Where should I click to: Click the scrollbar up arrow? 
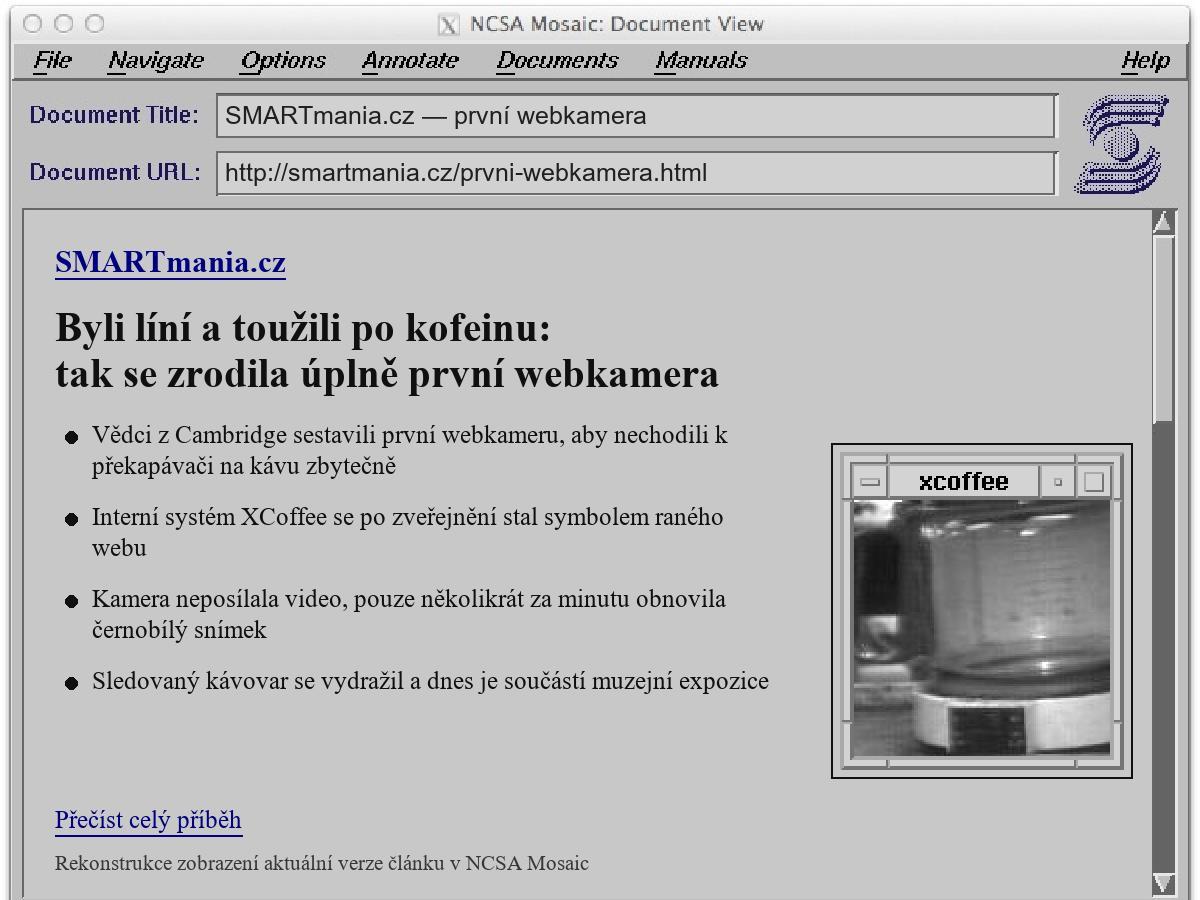point(1163,222)
